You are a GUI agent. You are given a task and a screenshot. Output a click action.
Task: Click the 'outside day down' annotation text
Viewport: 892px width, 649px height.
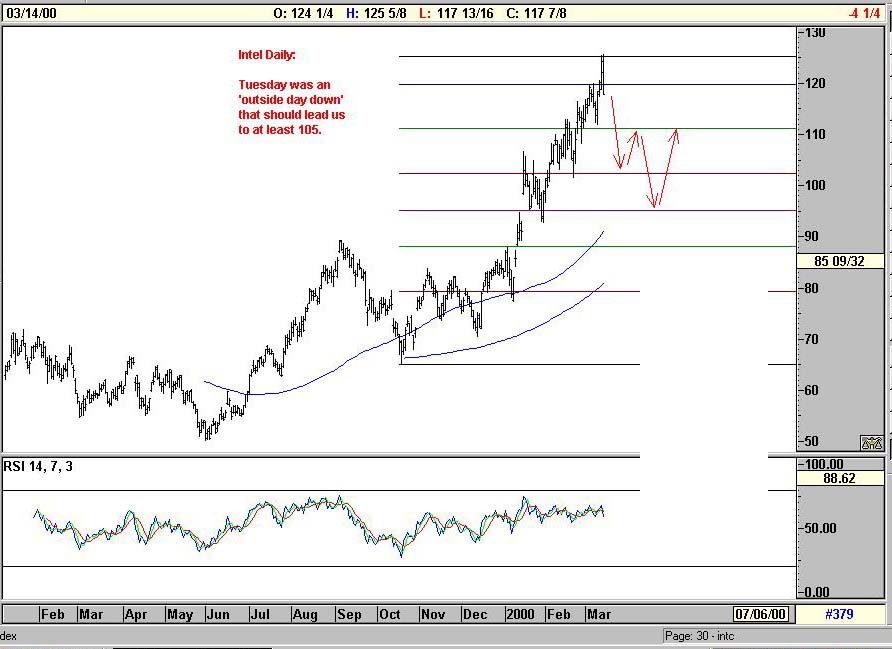(x=291, y=100)
